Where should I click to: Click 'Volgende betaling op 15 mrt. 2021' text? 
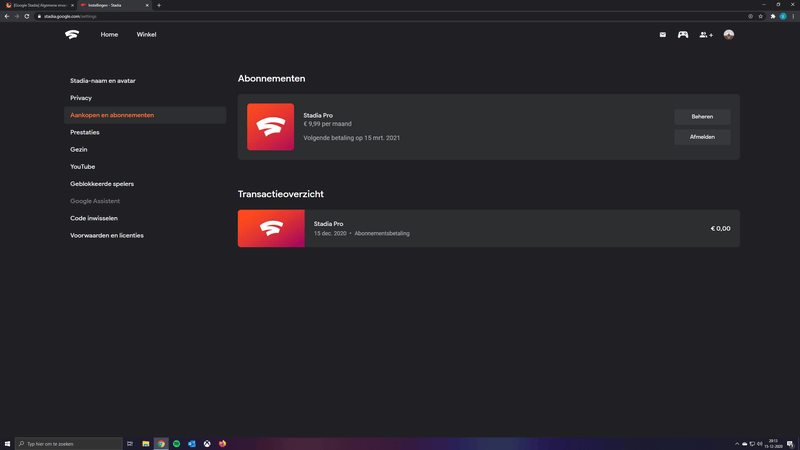[x=352, y=138]
